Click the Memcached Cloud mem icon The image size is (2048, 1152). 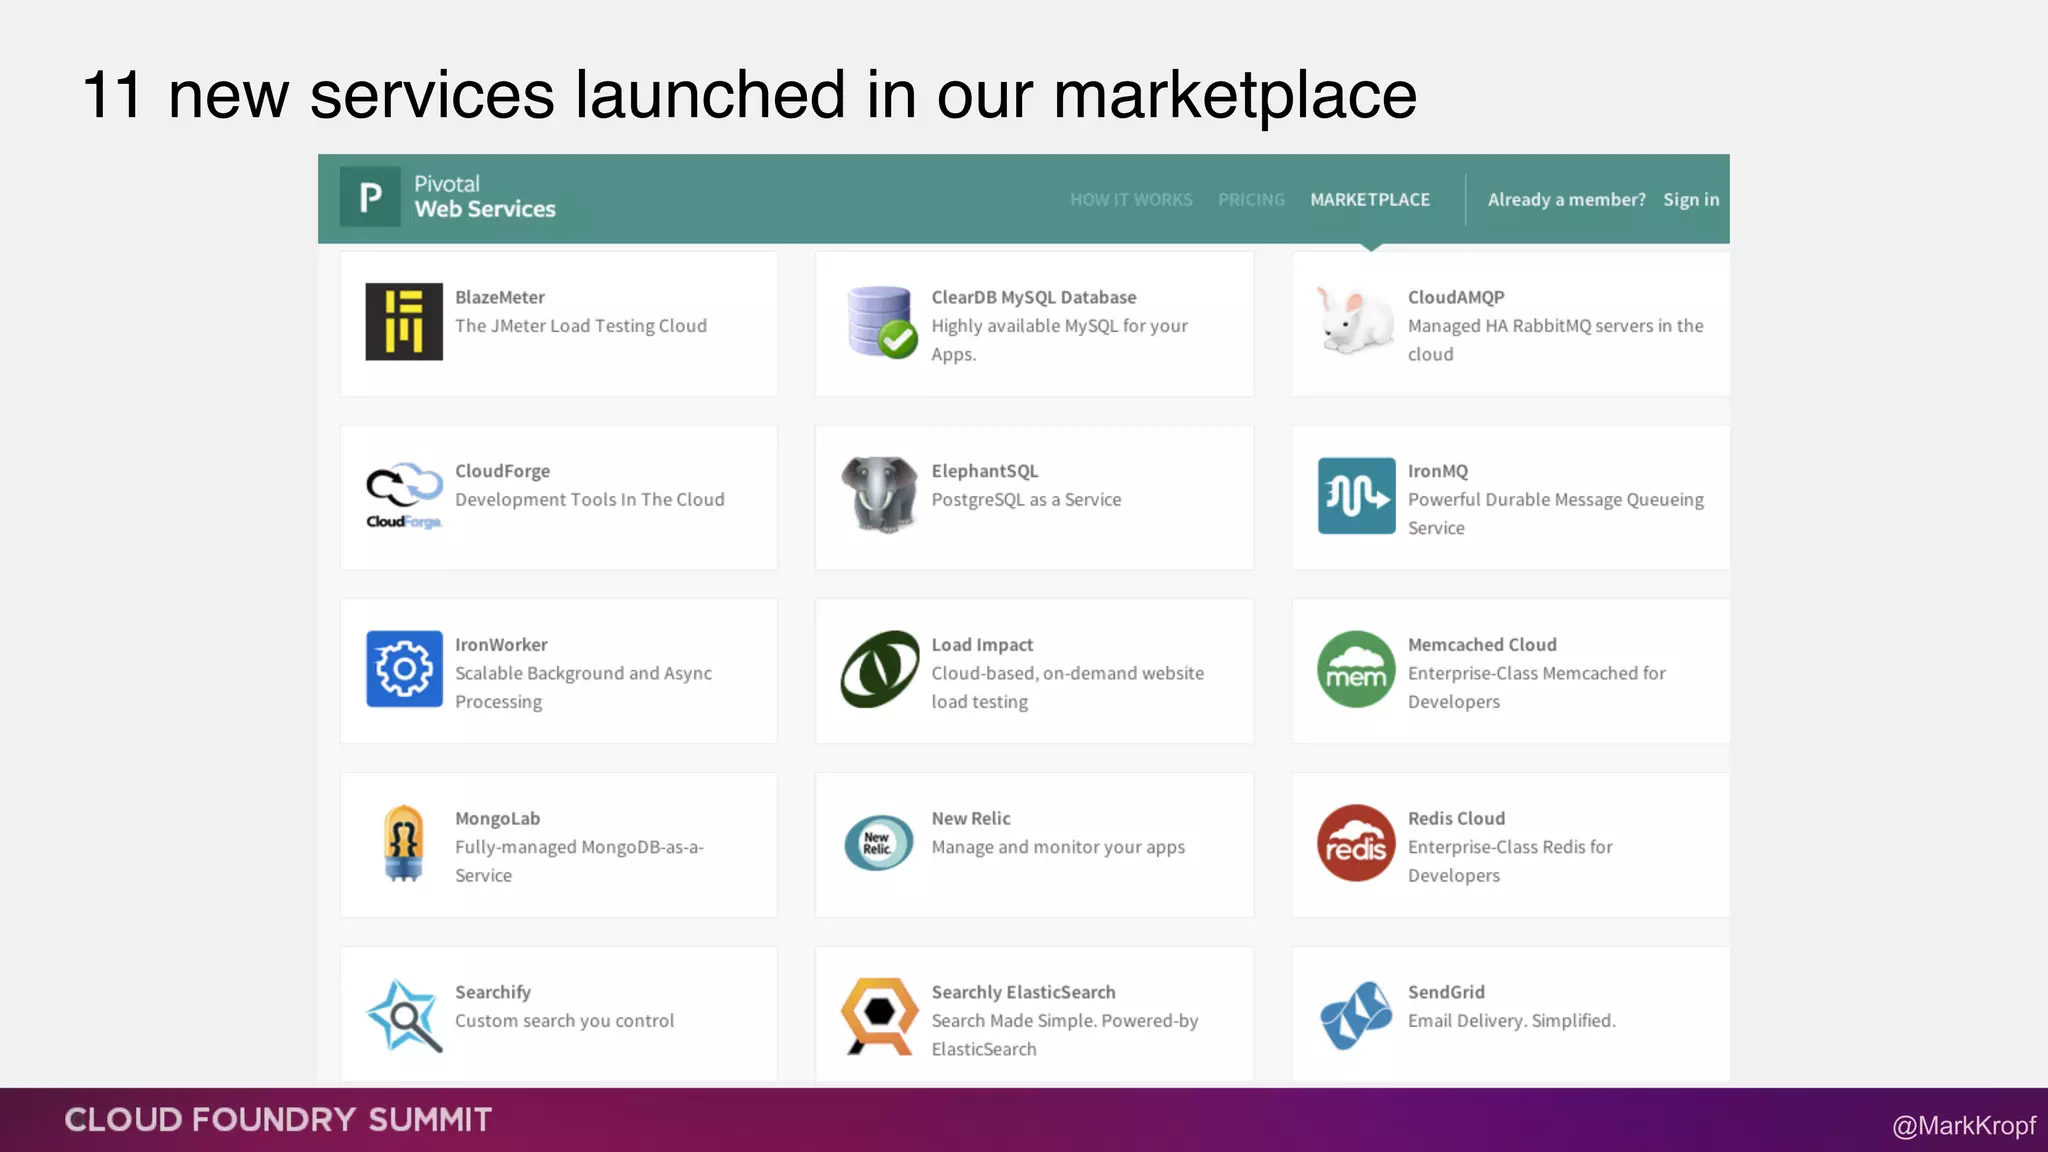[x=1356, y=669]
